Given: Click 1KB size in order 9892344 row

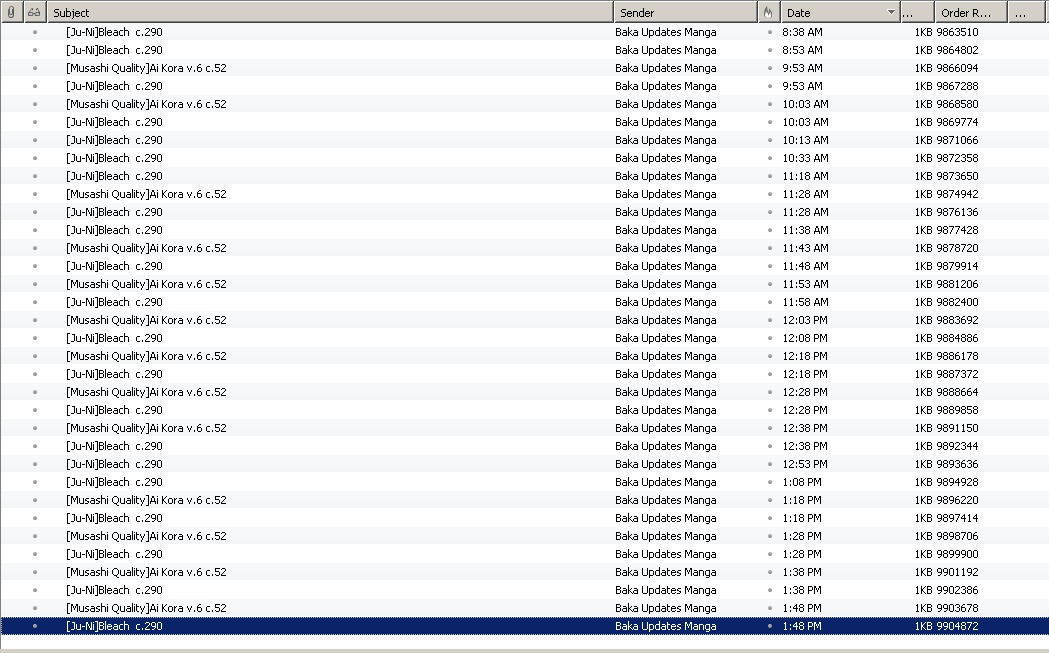Looking at the screenshot, I should (x=923, y=446).
